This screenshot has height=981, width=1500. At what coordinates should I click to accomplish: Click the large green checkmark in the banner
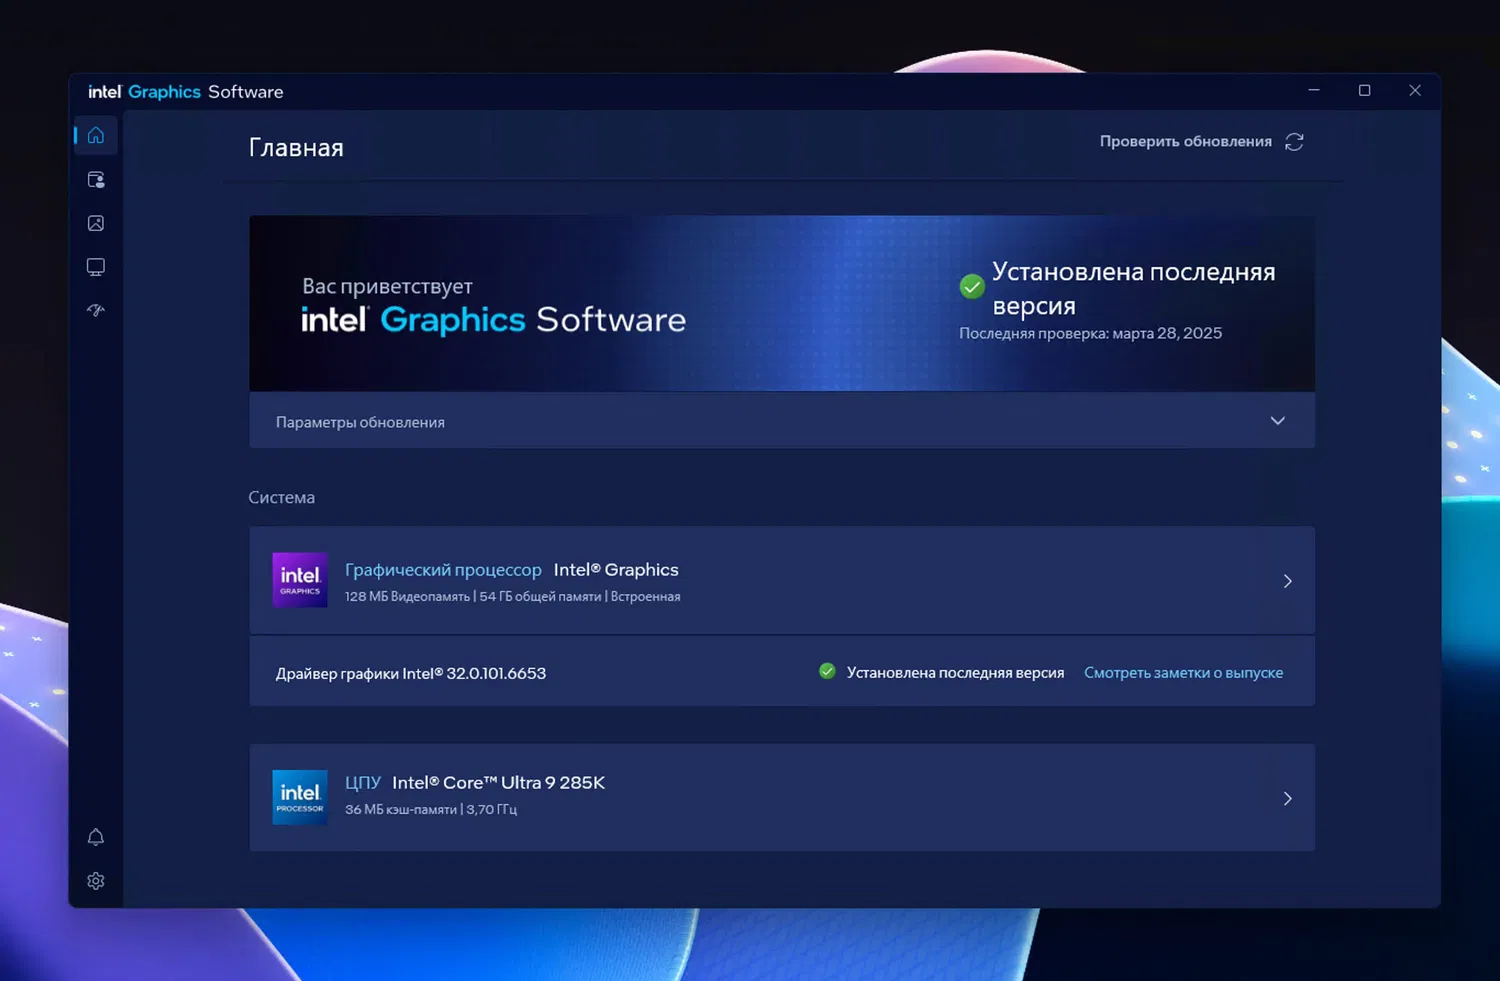coord(972,287)
